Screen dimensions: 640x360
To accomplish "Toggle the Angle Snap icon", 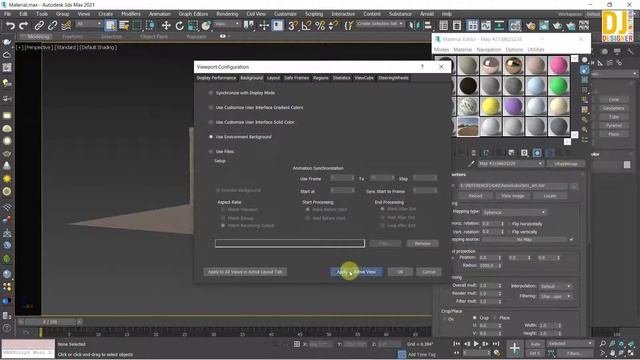I will (306, 26).
